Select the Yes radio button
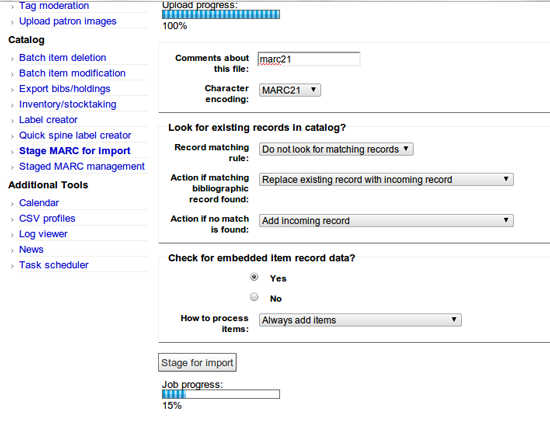 pyautogui.click(x=254, y=277)
